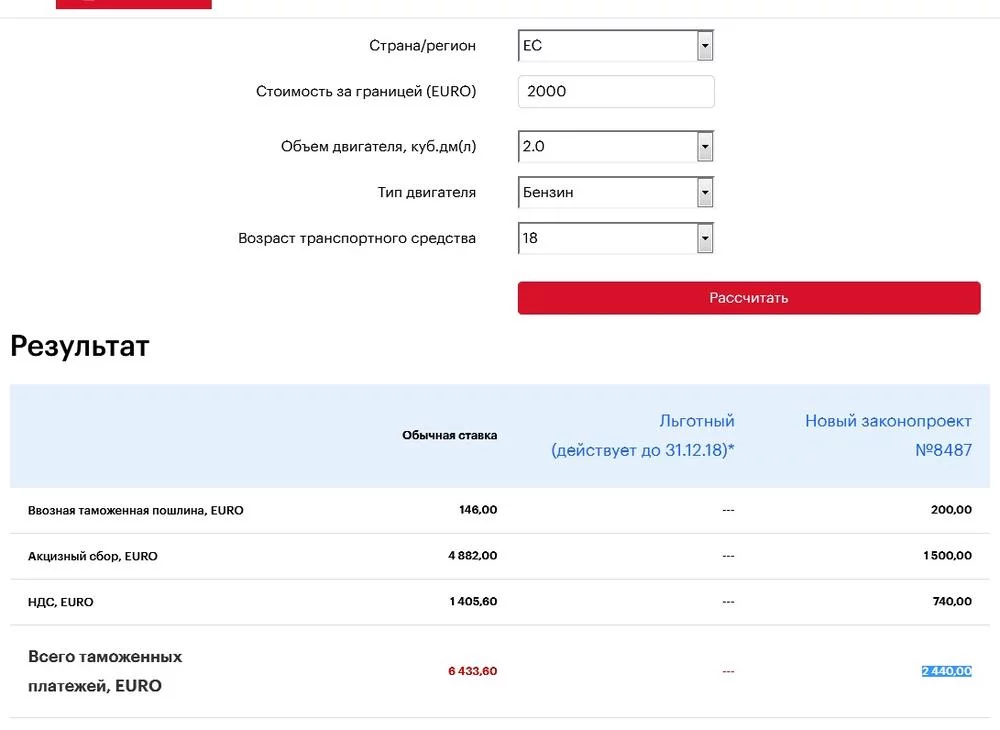
Task: Select the Ввозная таможенная пошлина row label
Action: coord(136,510)
